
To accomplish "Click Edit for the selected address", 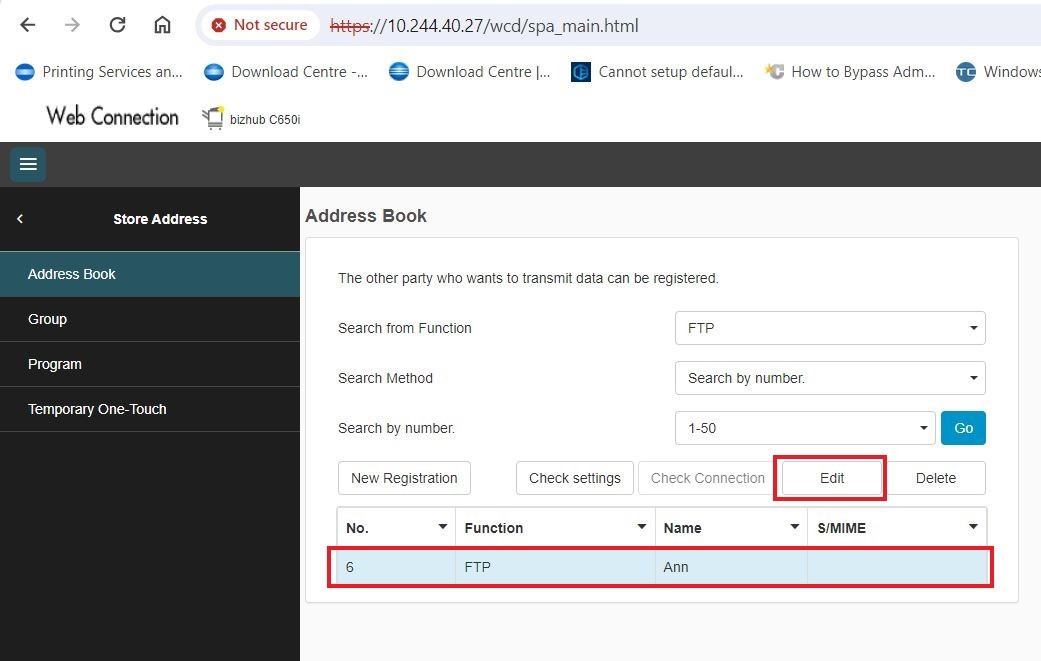I will [831, 478].
